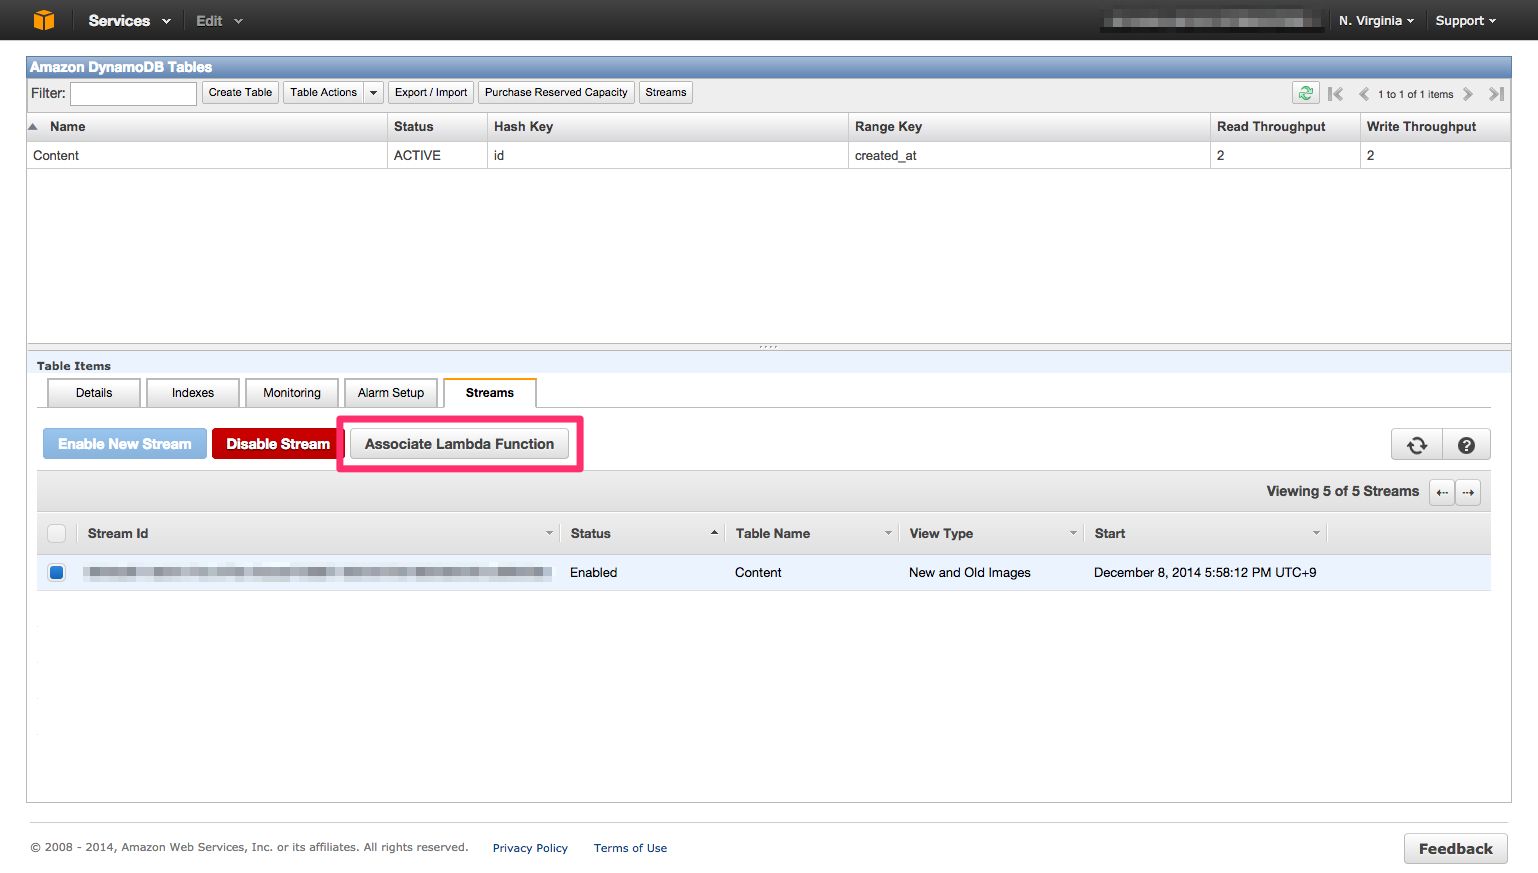Click the select-all checkbox in the stream header
Screen dimensions: 1538x873
coord(56,533)
